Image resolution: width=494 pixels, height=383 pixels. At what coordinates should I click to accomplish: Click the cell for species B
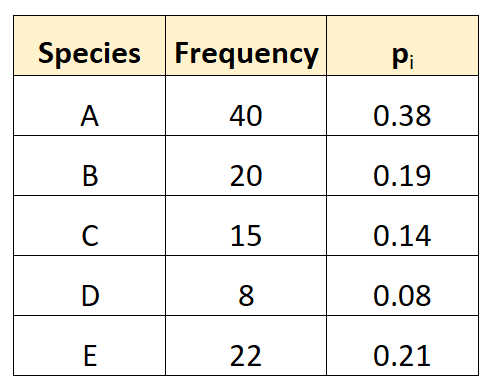(89, 166)
